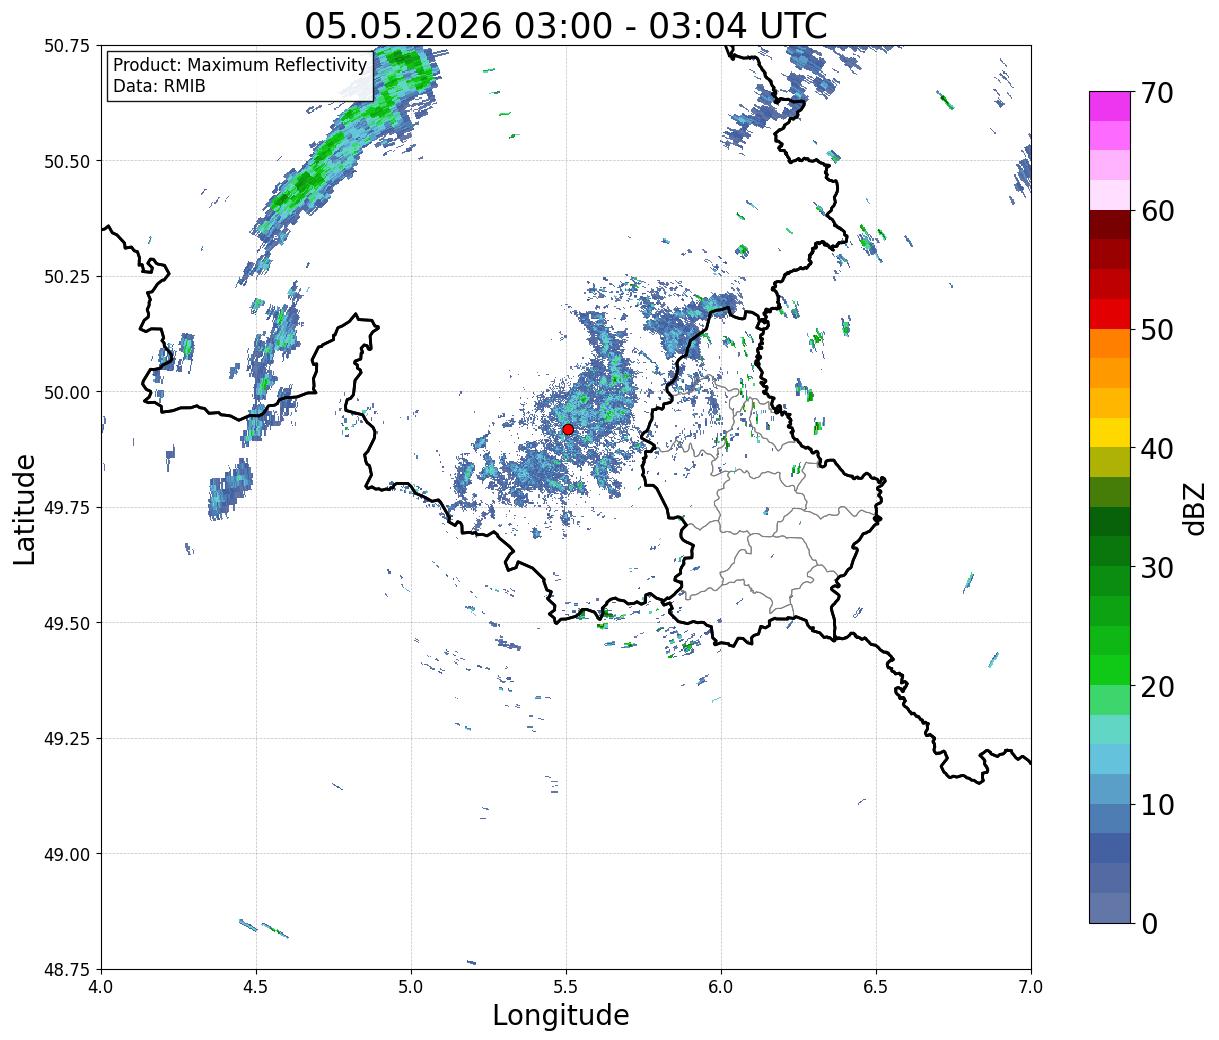1219x1040 pixels.
Task: Click the 70 colorbar tick label
Action: (1156, 93)
